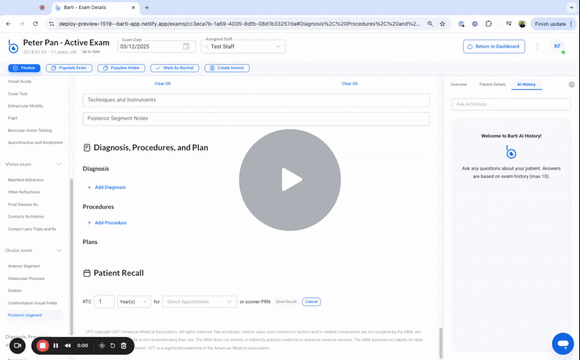Viewport: 580px width, 360px height.
Task: Play the video with the center play button
Action: (x=290, y=180)
